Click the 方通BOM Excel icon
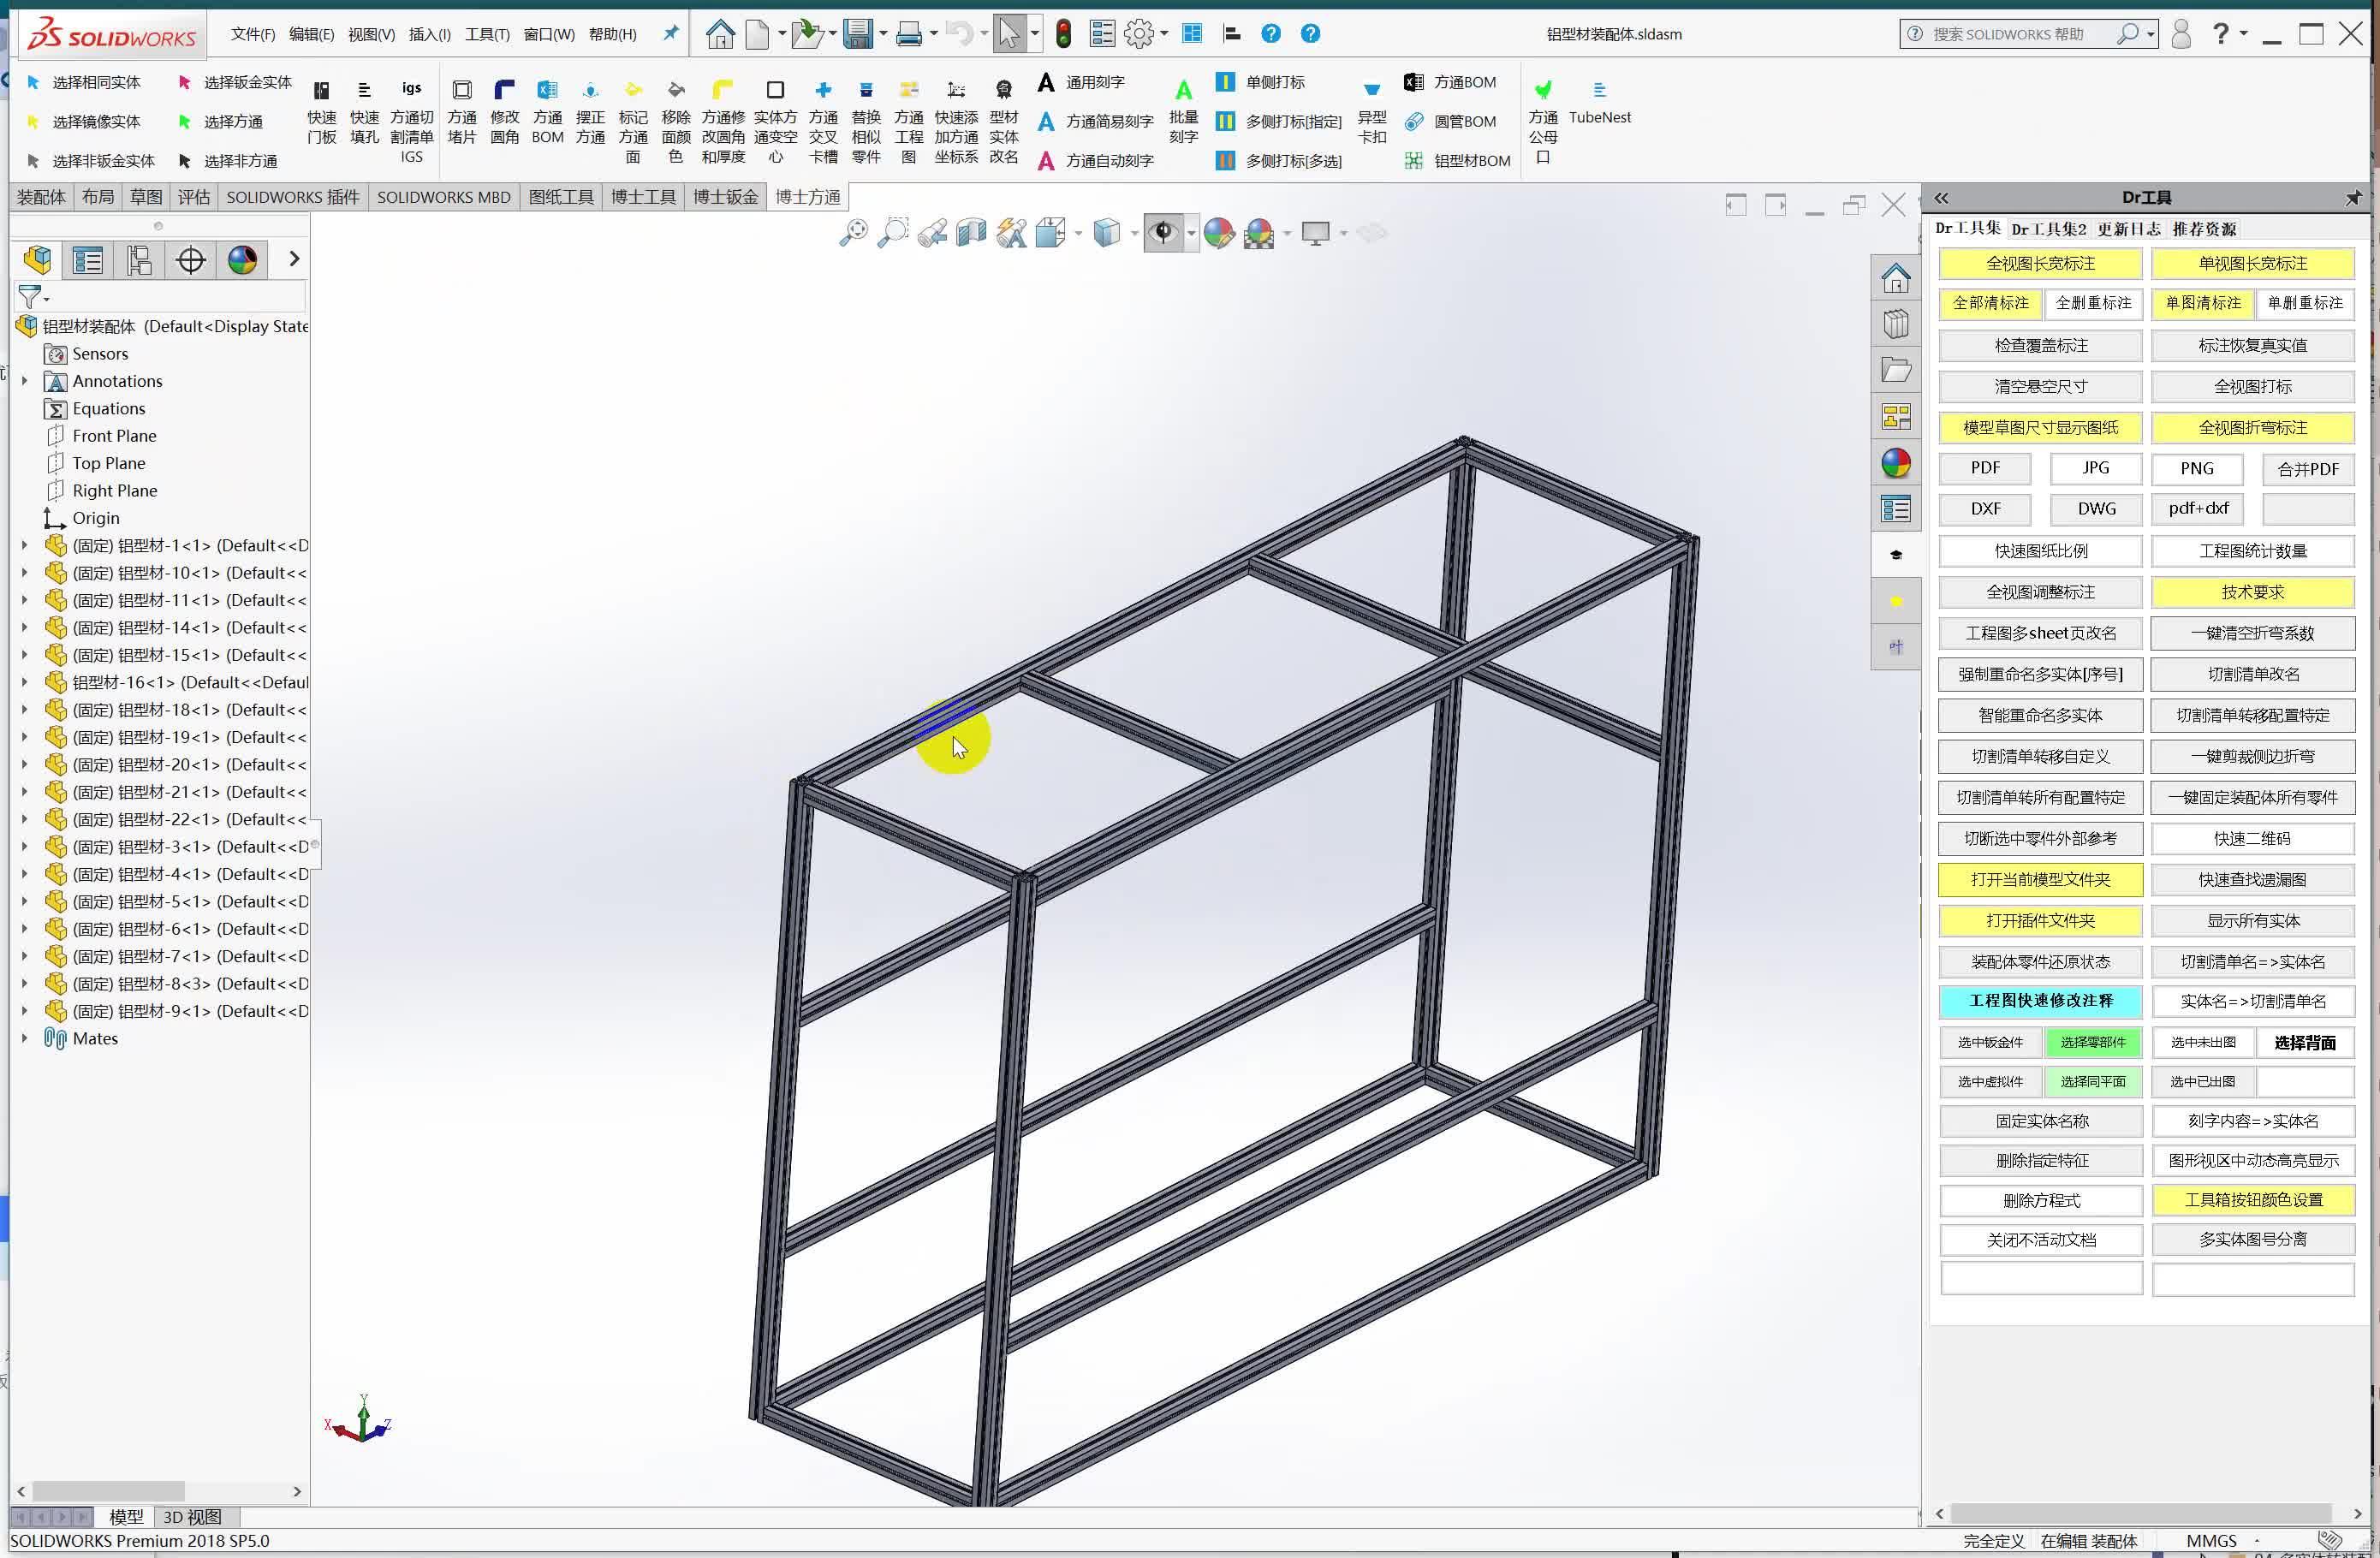The width and height of the screenshot is (2380, 1558). pos(1413,82)
